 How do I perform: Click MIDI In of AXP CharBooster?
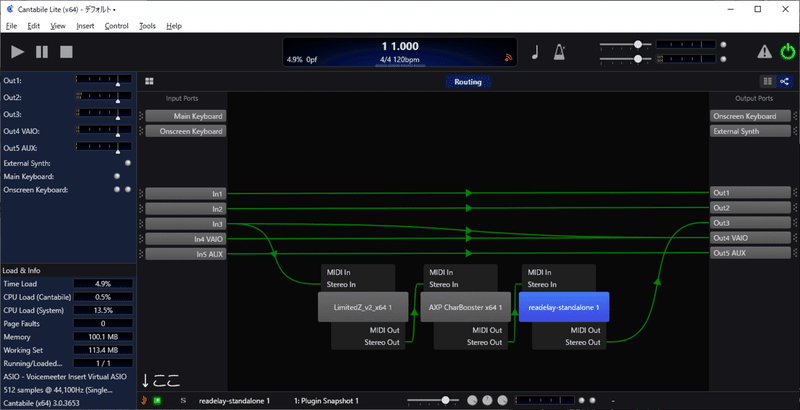441,272
